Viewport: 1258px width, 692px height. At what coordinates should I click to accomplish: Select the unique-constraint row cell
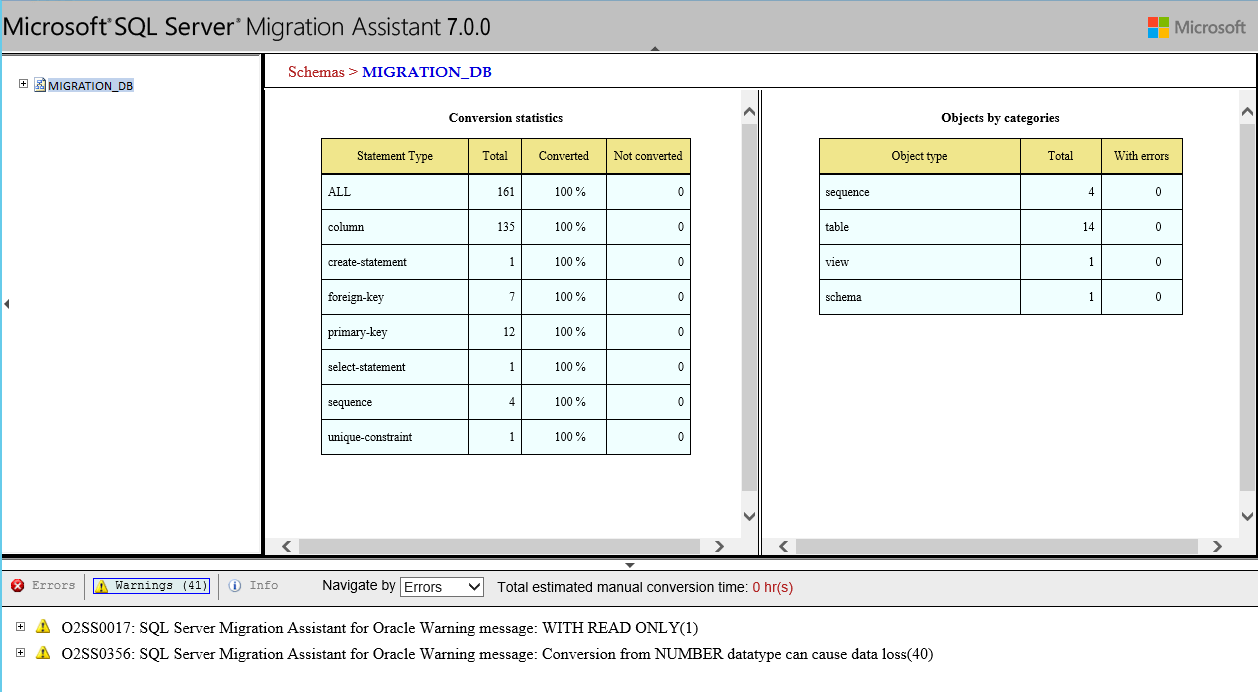tap(395, 437)
